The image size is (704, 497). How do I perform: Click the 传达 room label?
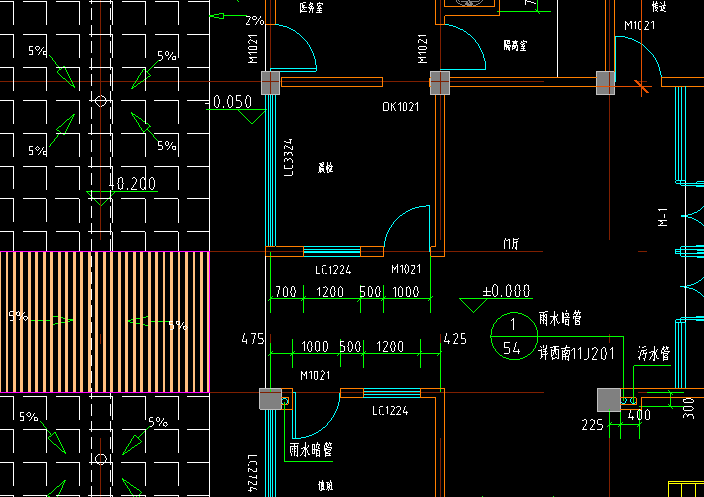(x=659, y=7)
